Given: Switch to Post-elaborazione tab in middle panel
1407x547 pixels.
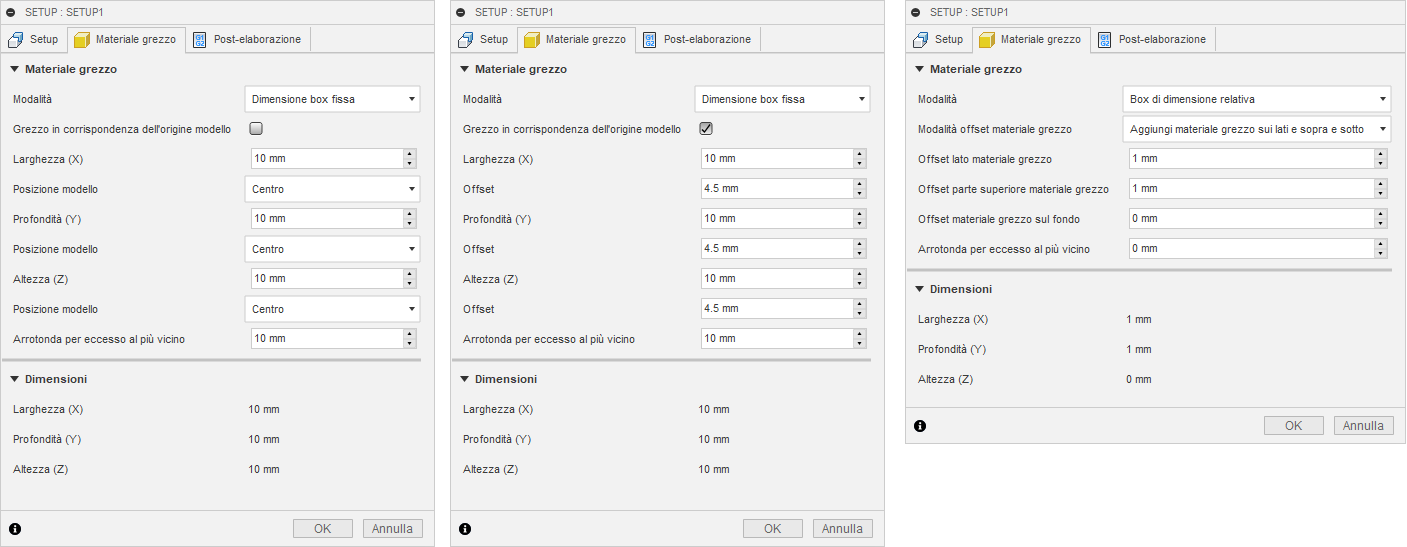Looking at the screenshot, I should tap(697, 40).
